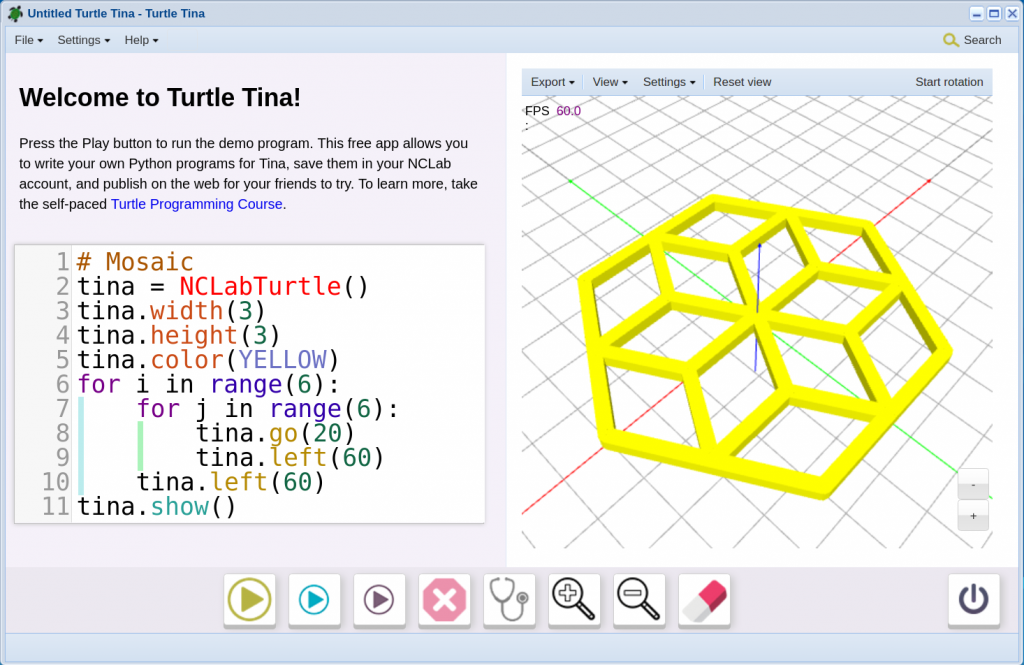Open the Help menu

(141, 40)
